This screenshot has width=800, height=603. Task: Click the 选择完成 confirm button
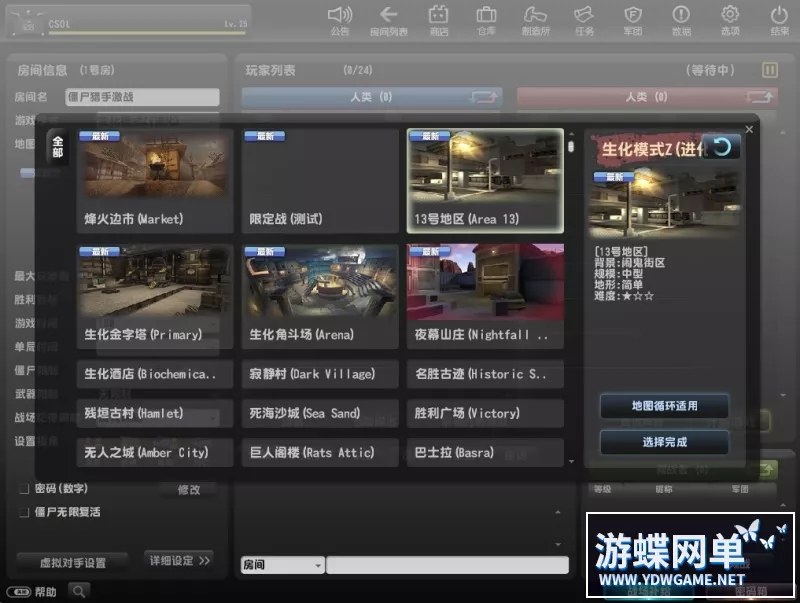[x=664, y=441]
